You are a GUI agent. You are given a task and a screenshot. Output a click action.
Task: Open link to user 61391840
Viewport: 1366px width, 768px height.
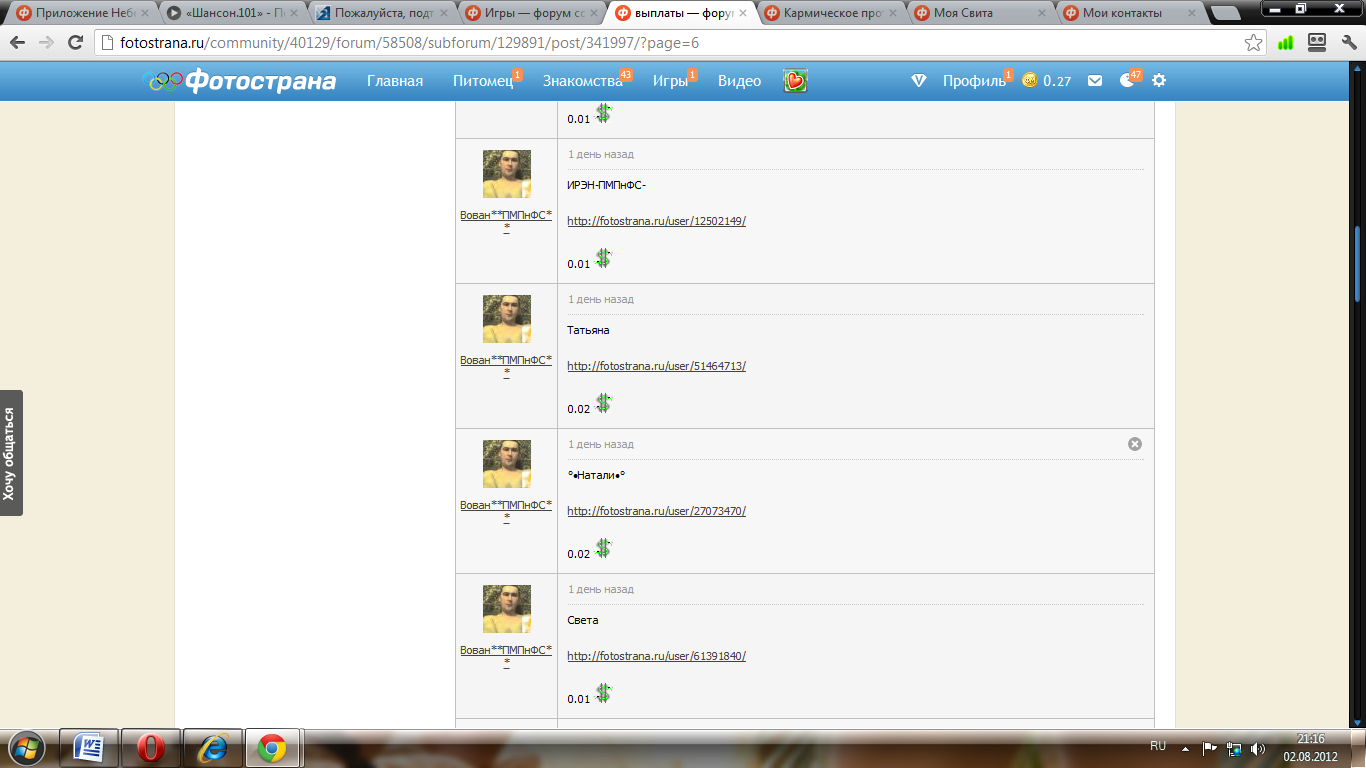656,656
